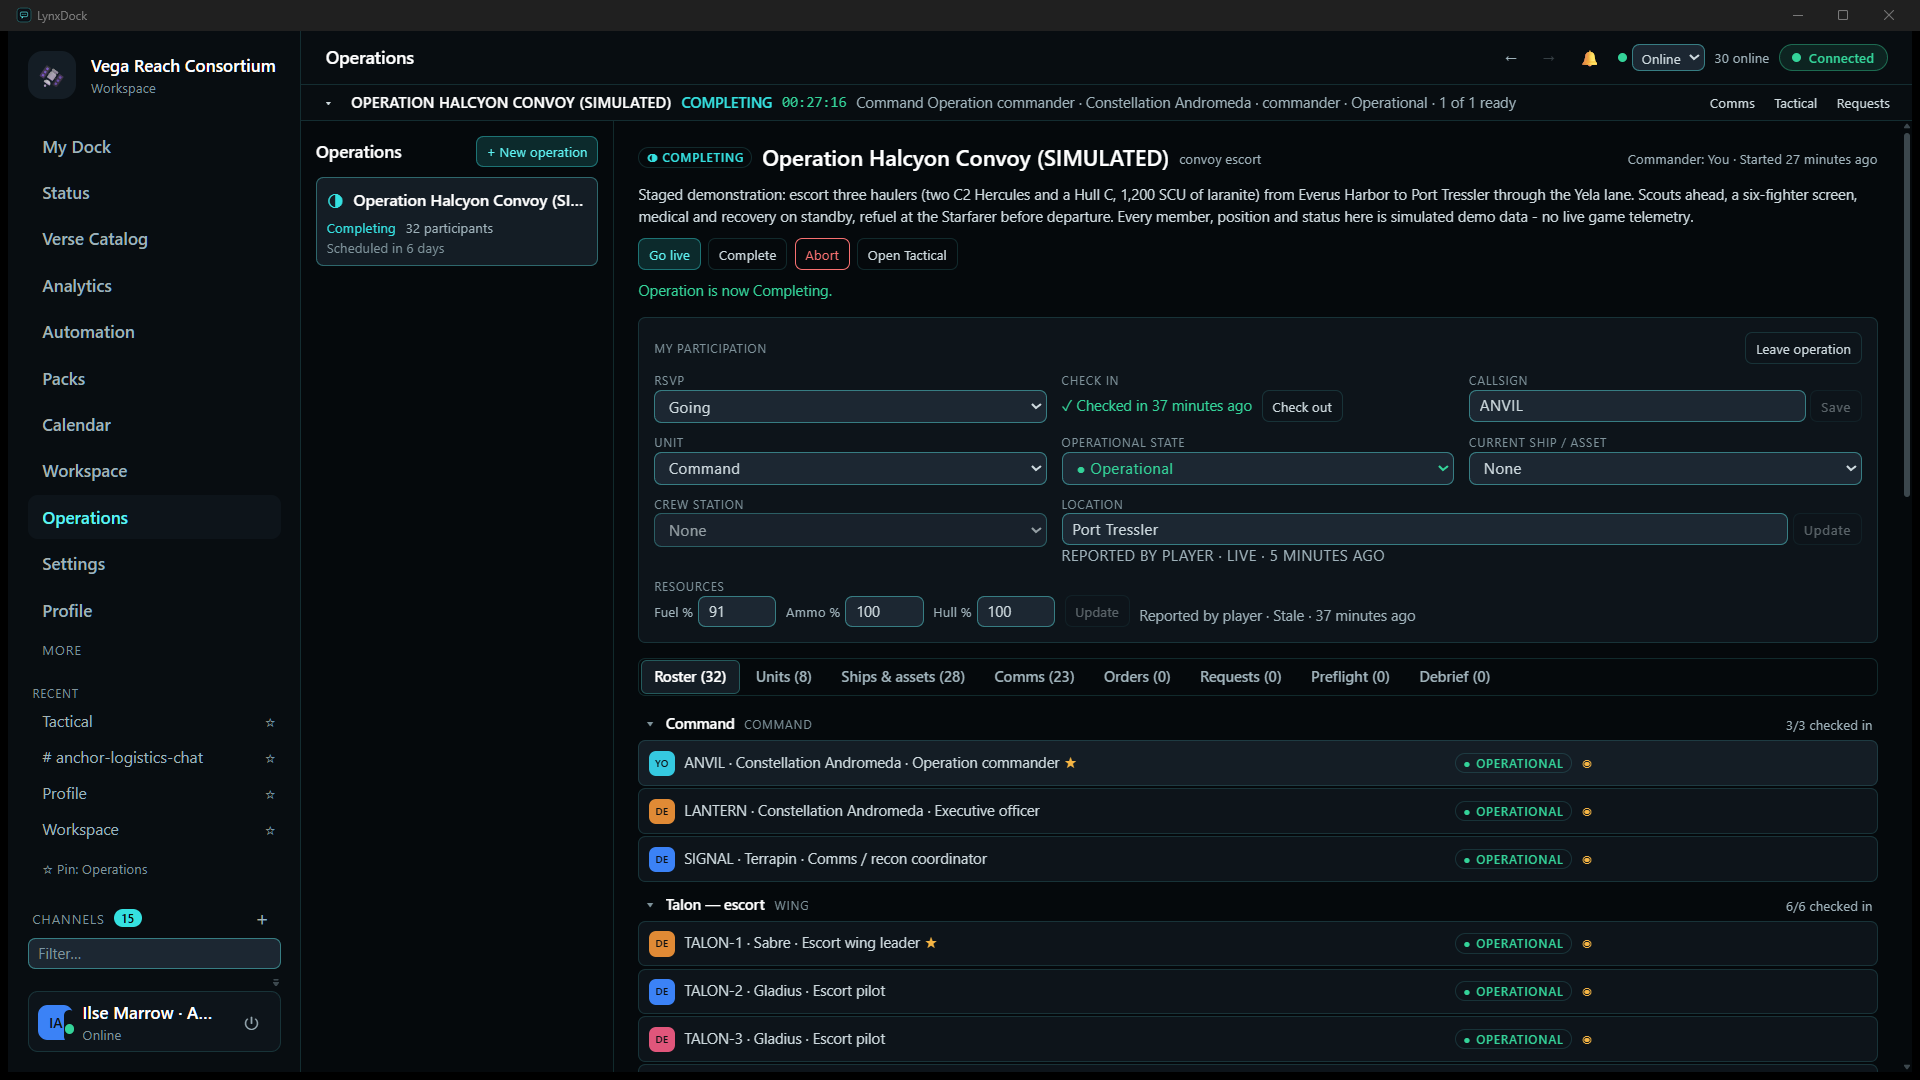The image size is (1920, 1080).
Task: Add a channel with the plus icon
Action: coord(262,919)
